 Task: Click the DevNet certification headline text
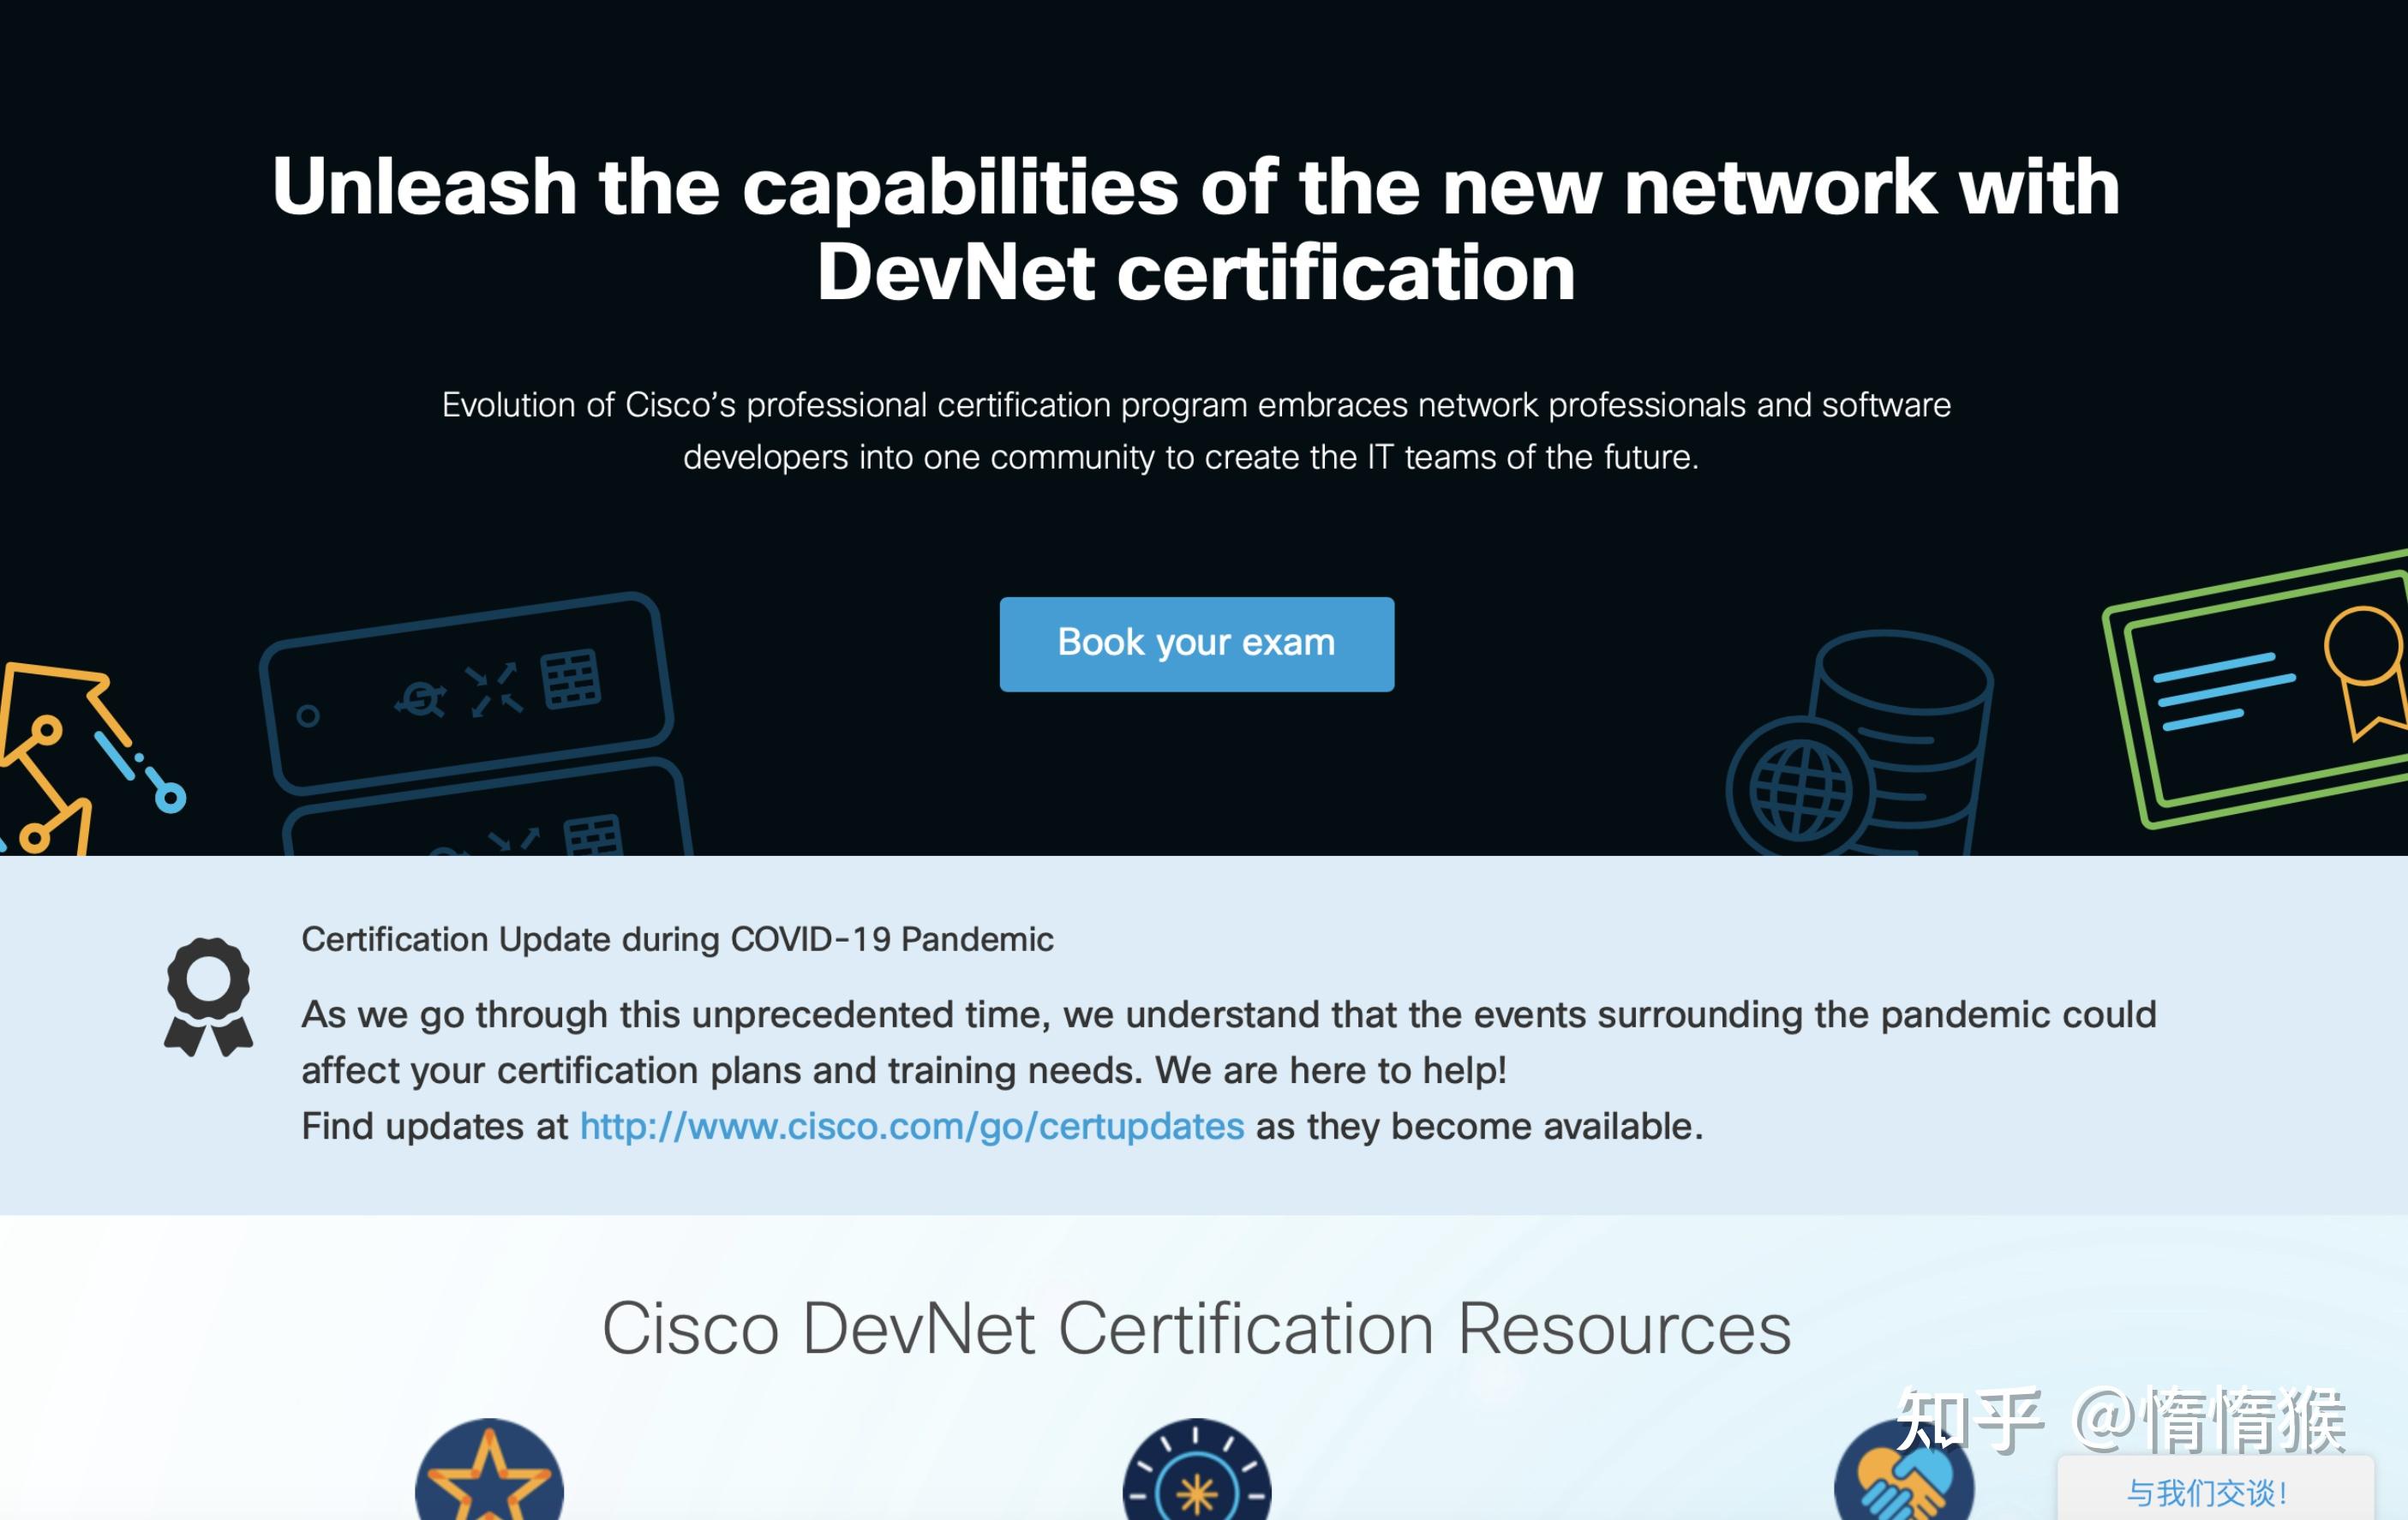coord(1196,230)
